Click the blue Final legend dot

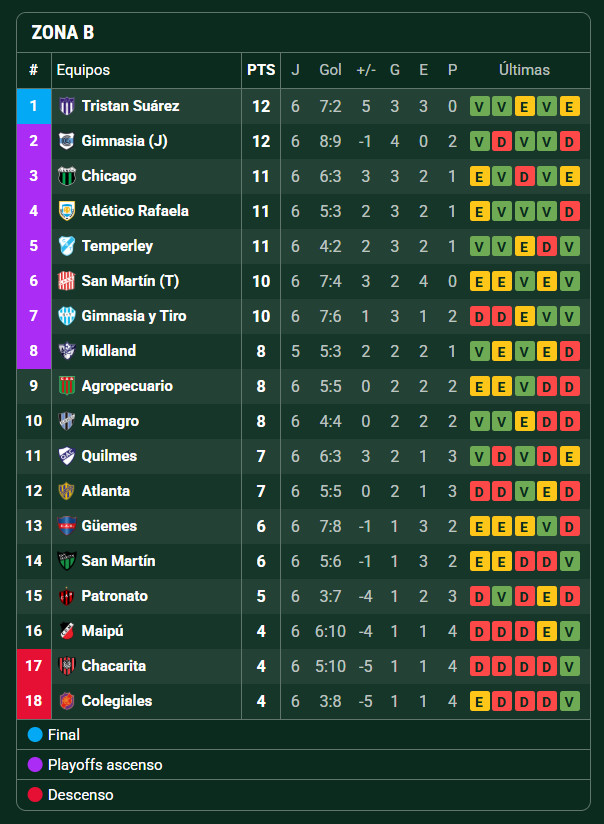[x=35, y=735]
